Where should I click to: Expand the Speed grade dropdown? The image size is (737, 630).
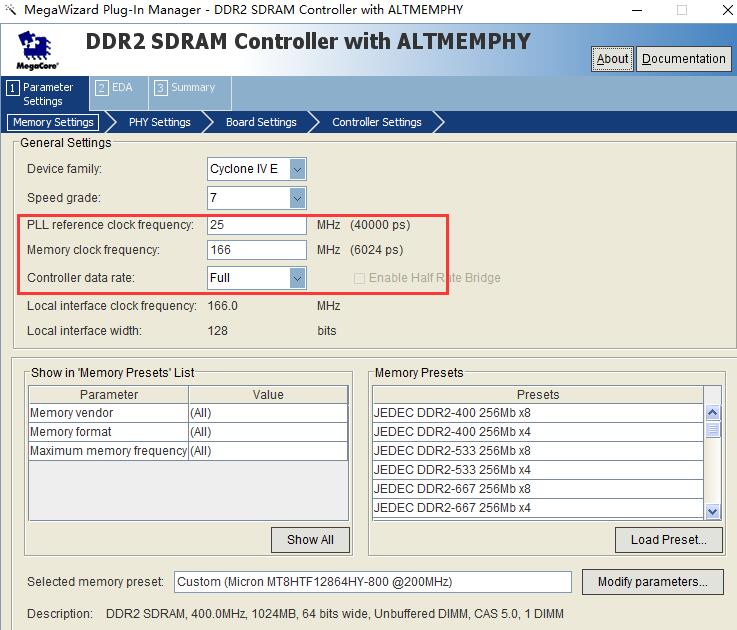click(x=298, y=198)
